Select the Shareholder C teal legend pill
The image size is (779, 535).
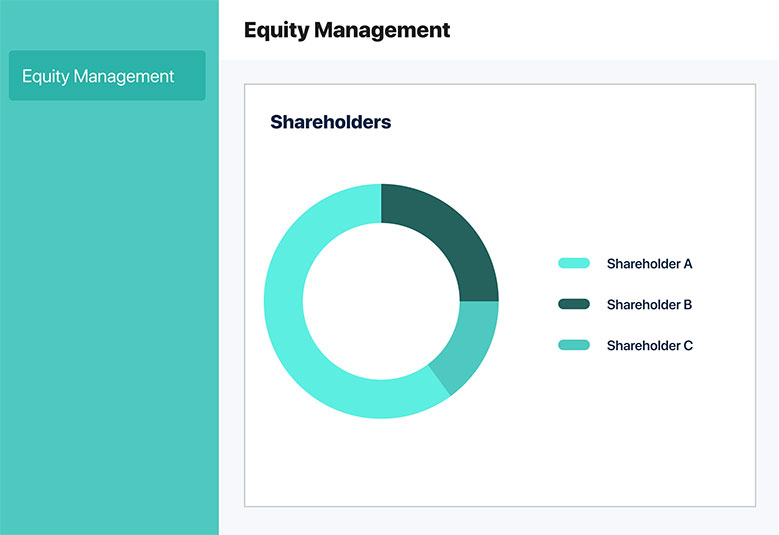tap(574, 345)
